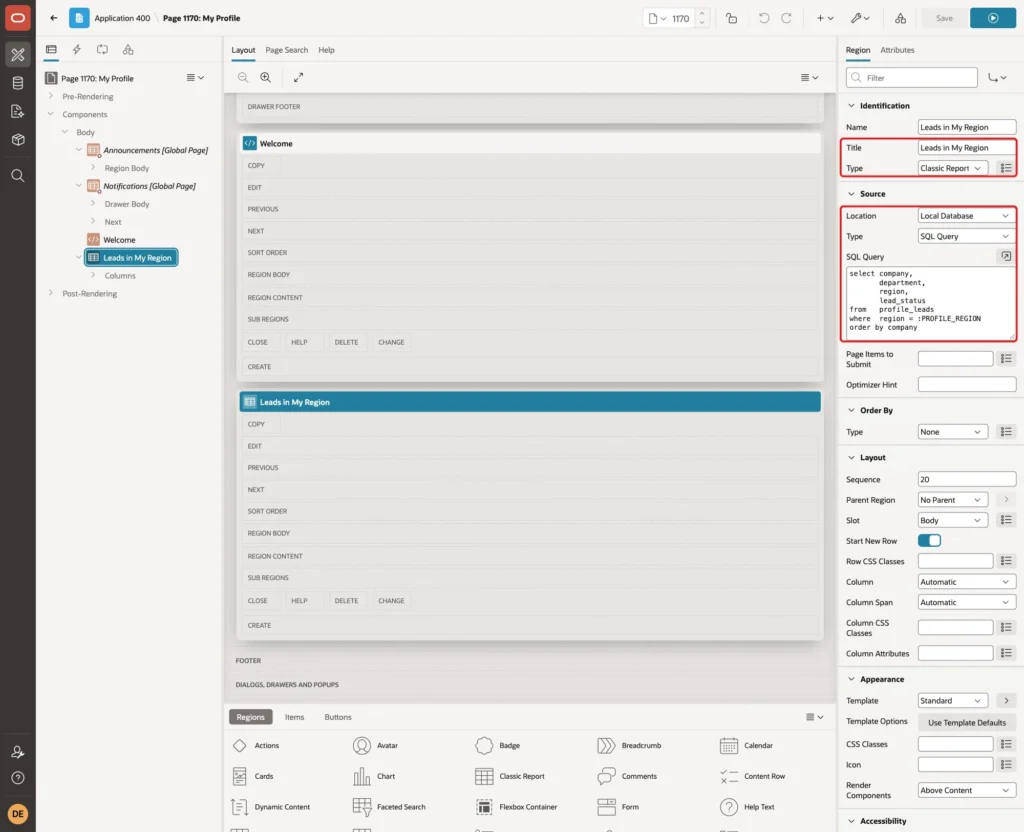Switch to the Layout tab
1024x832 pixels.
point(243,50)
